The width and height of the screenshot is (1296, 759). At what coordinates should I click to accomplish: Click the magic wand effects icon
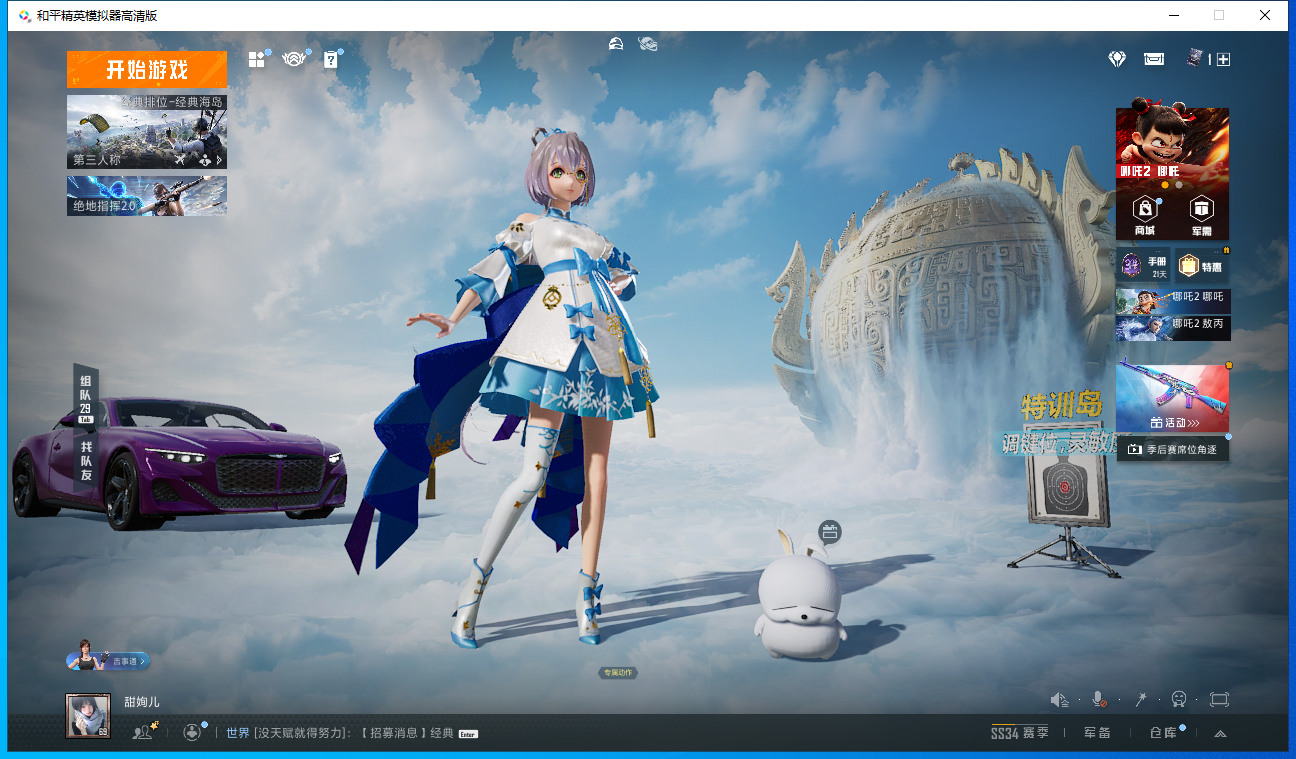pos(1139,699)
